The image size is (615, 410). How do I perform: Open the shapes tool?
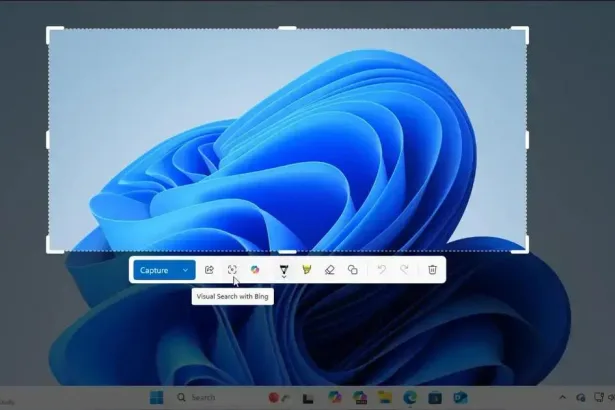pyautogui.click(x=353, y=270)
